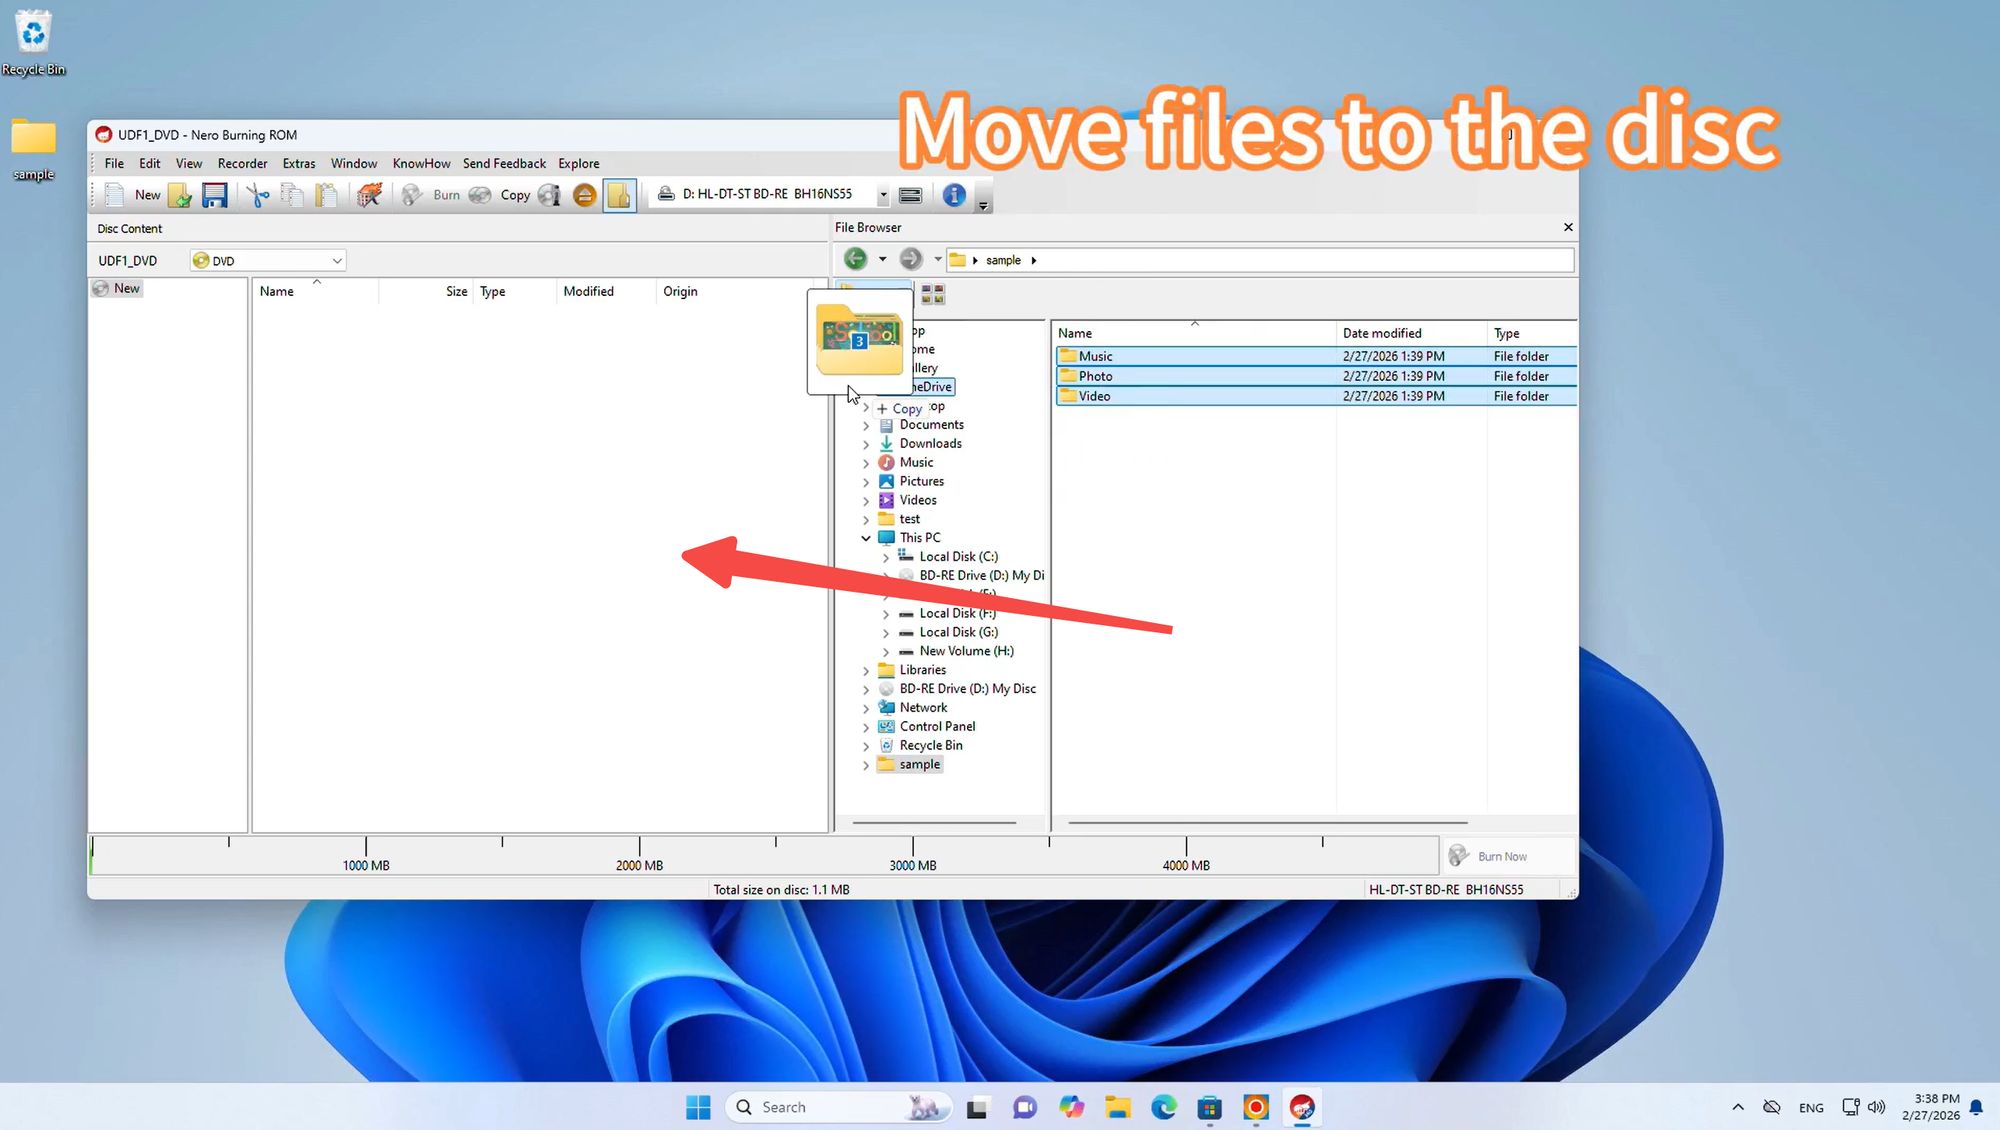Collapse the This PC tree node
This screenshot has height=1130, width=2000.
point(866,538)
